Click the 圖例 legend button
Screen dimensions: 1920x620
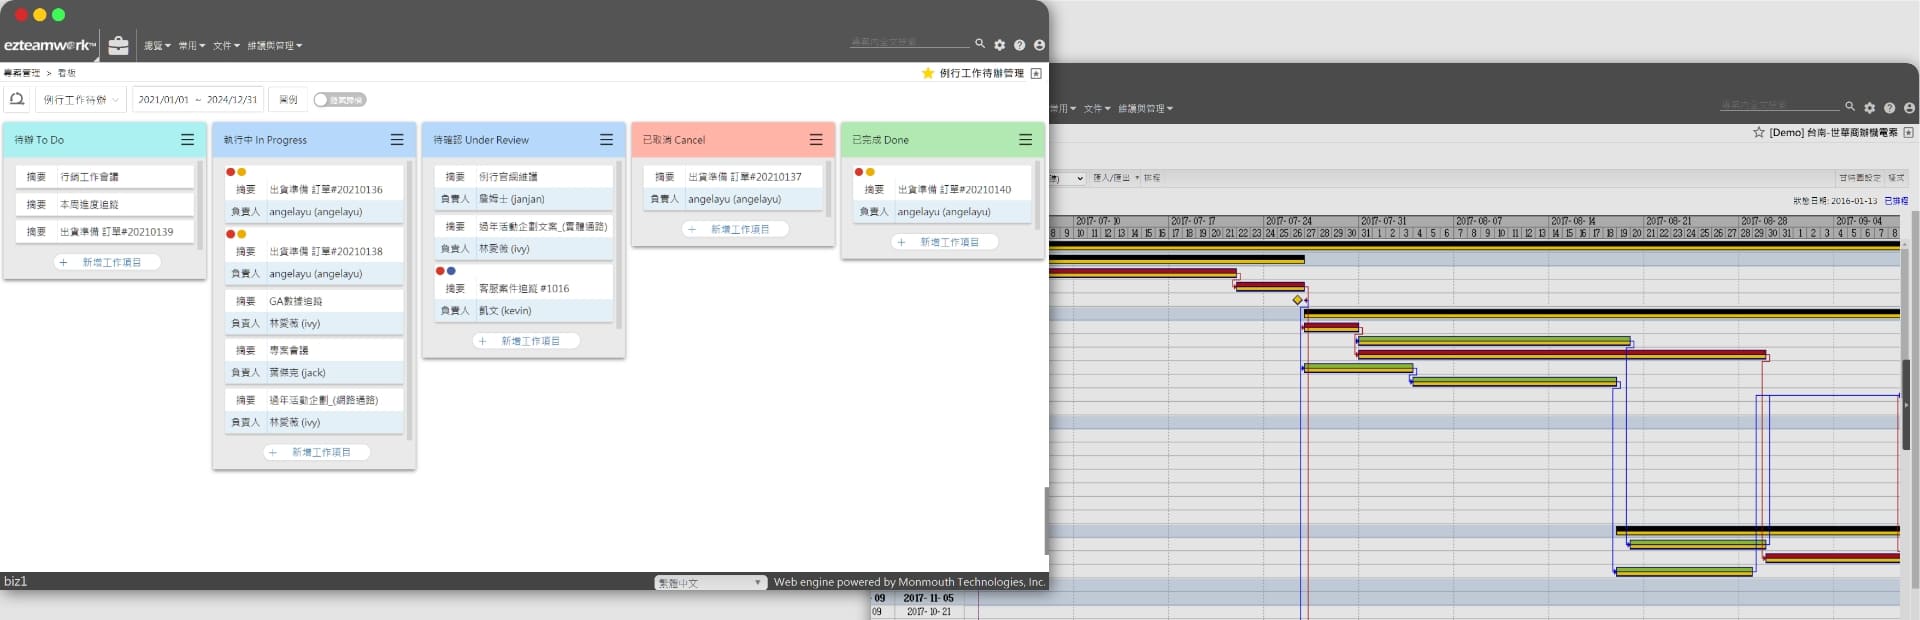(288, 100)
